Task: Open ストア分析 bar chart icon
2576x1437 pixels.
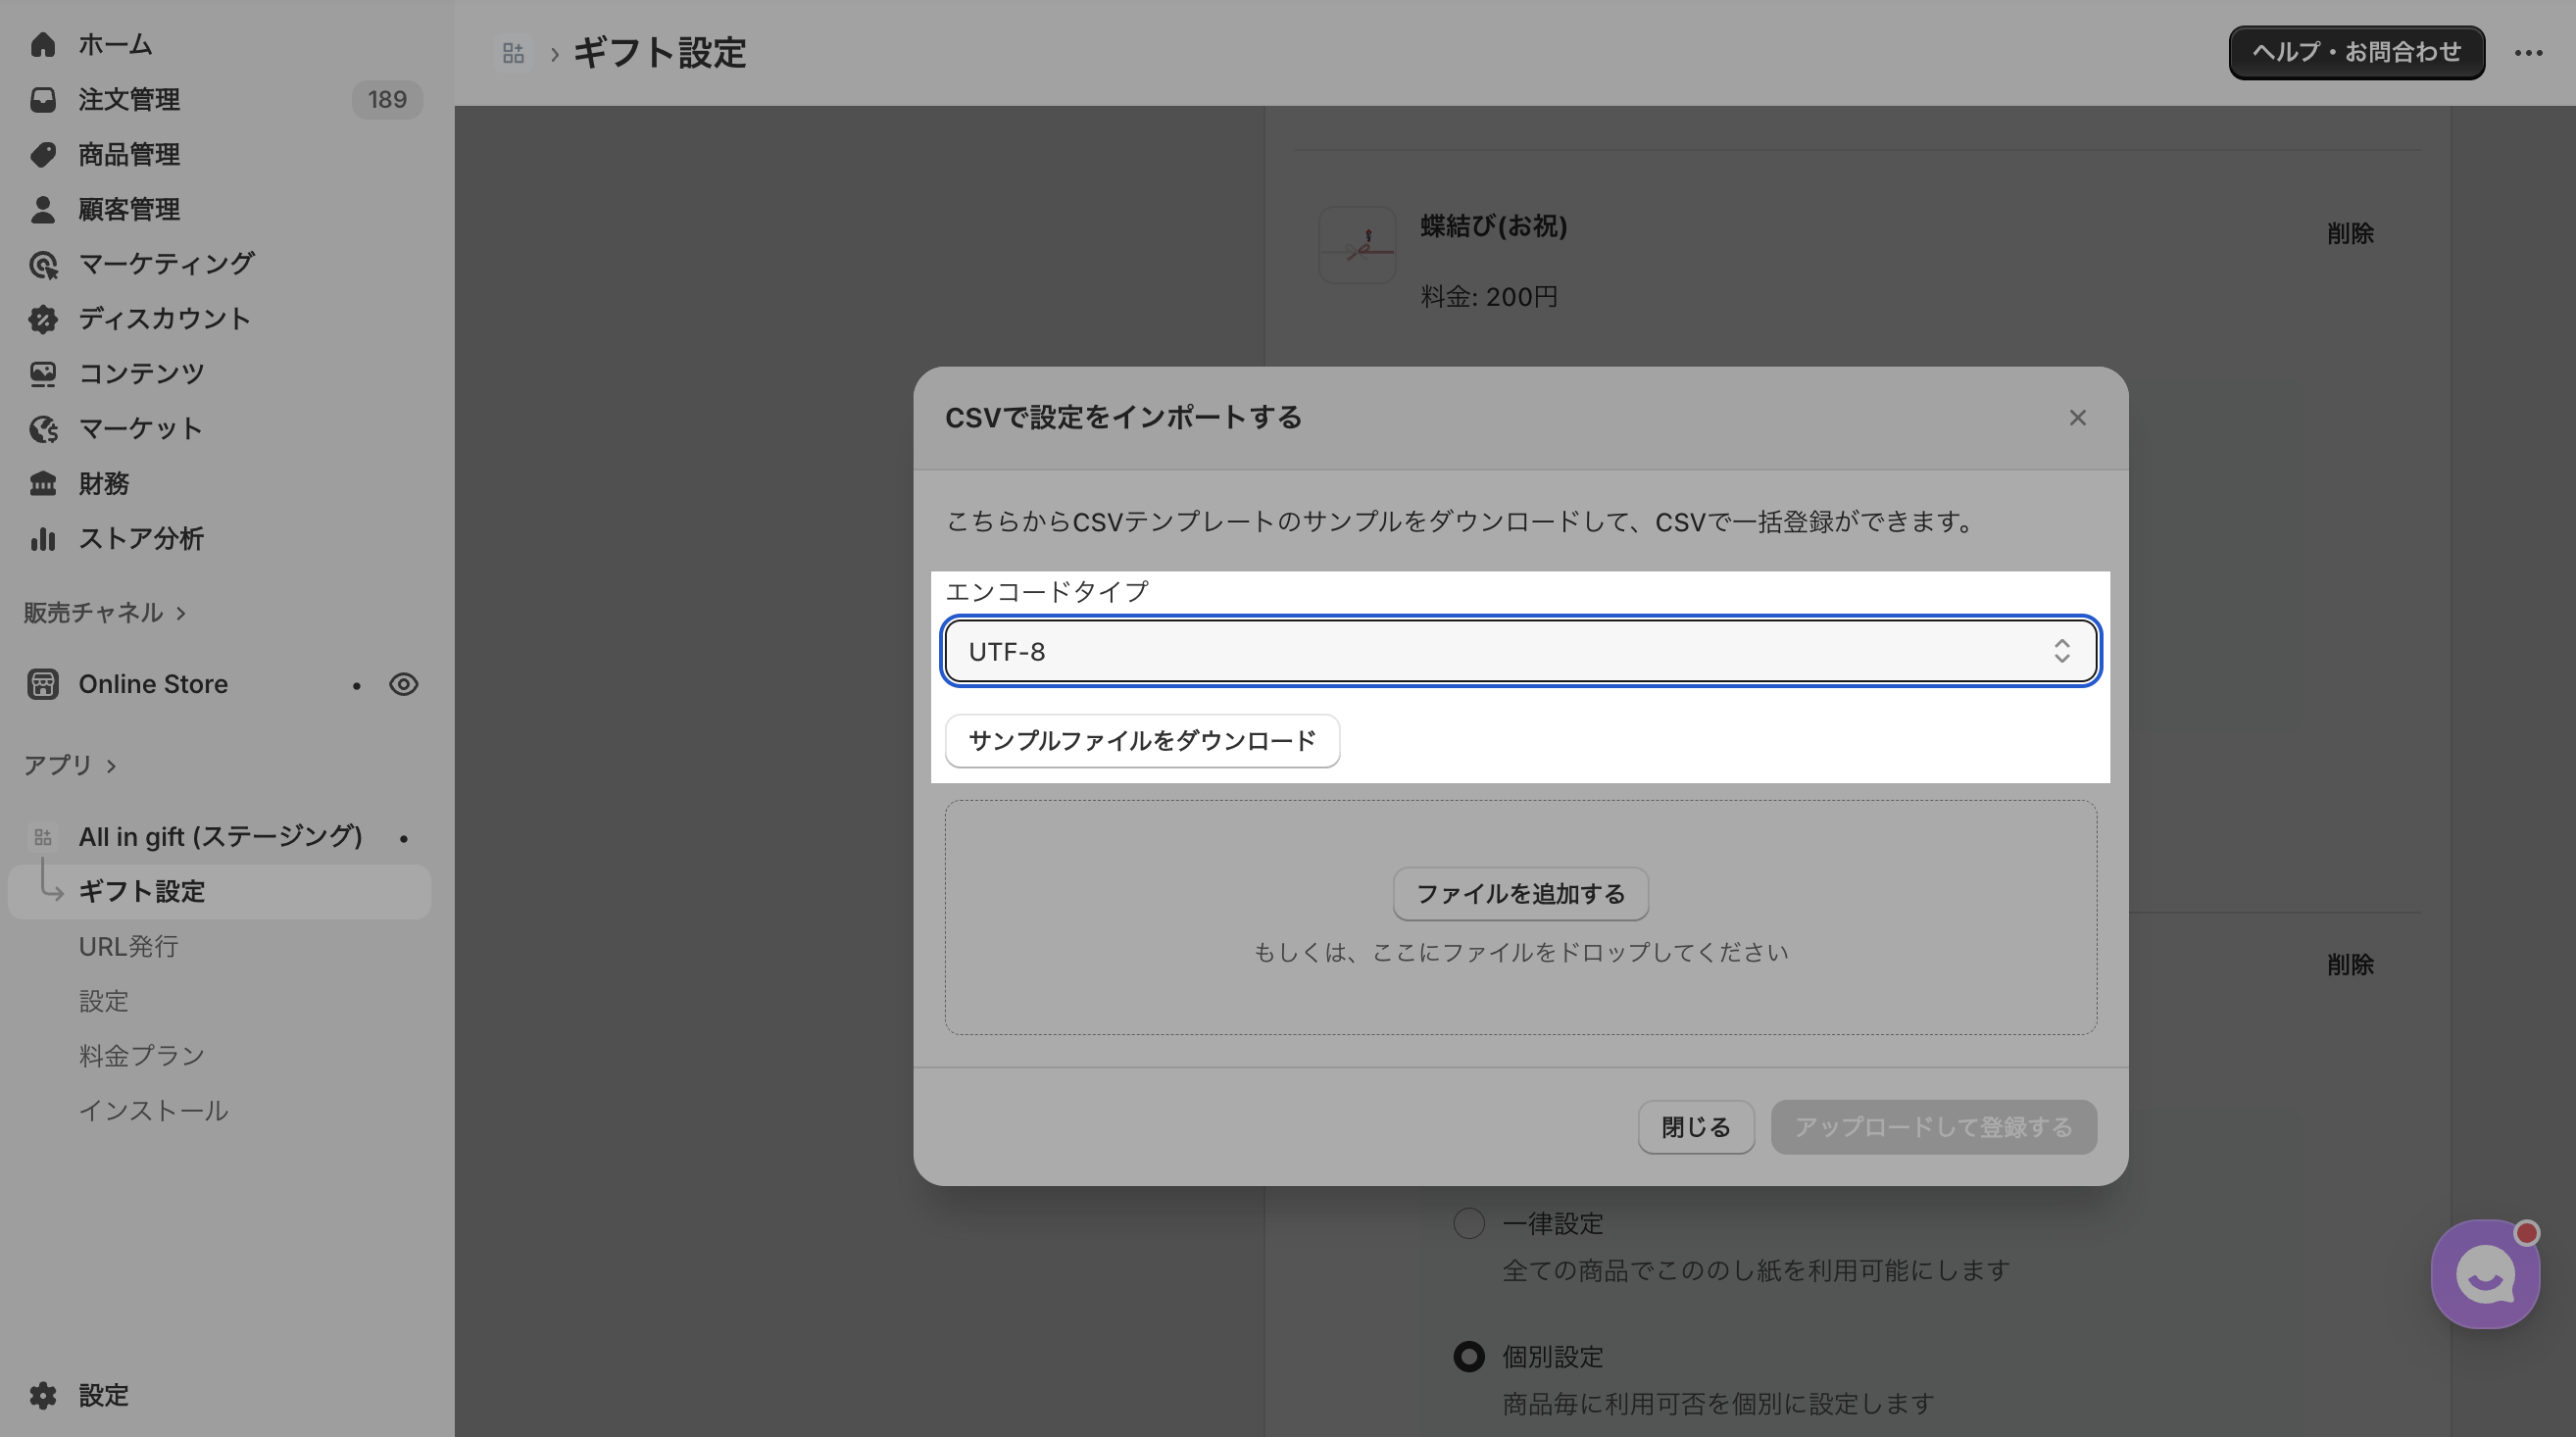Action: [42, 539]
